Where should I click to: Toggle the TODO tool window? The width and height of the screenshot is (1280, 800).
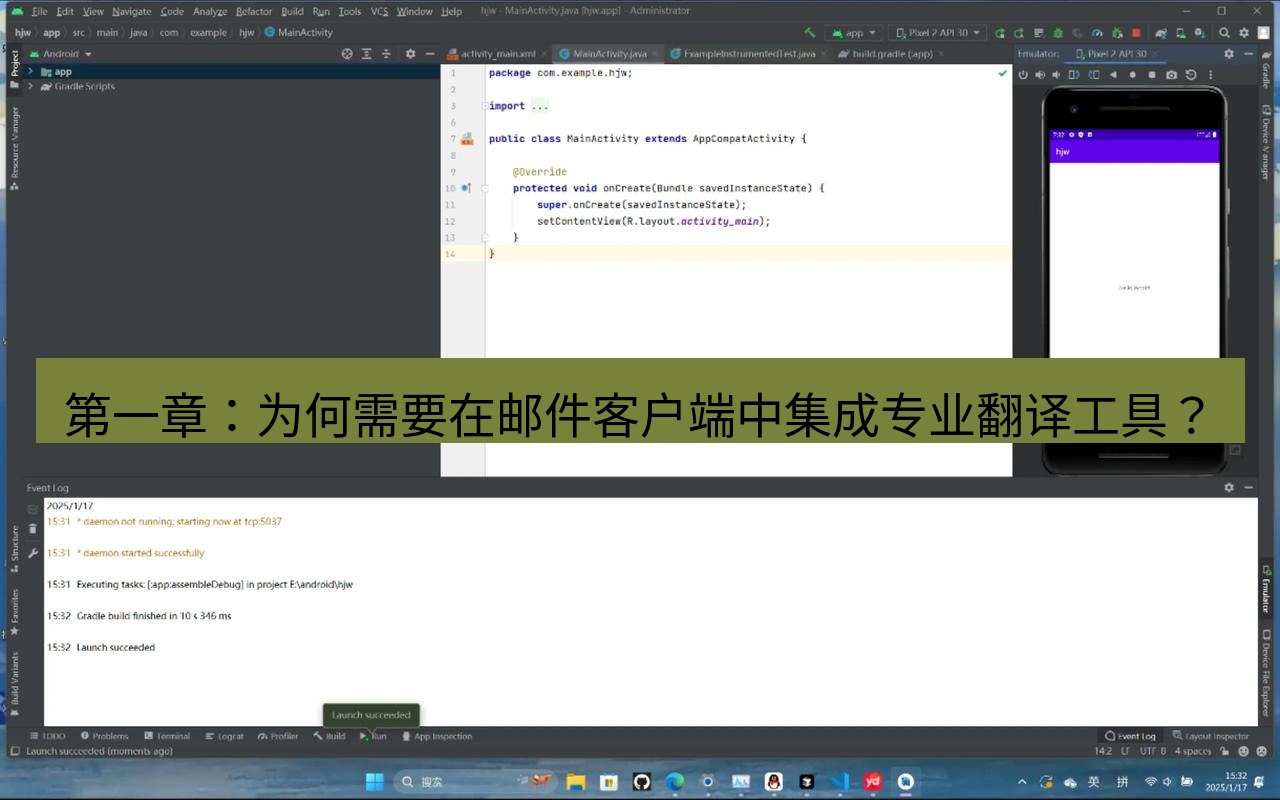(x=47, y=736)
